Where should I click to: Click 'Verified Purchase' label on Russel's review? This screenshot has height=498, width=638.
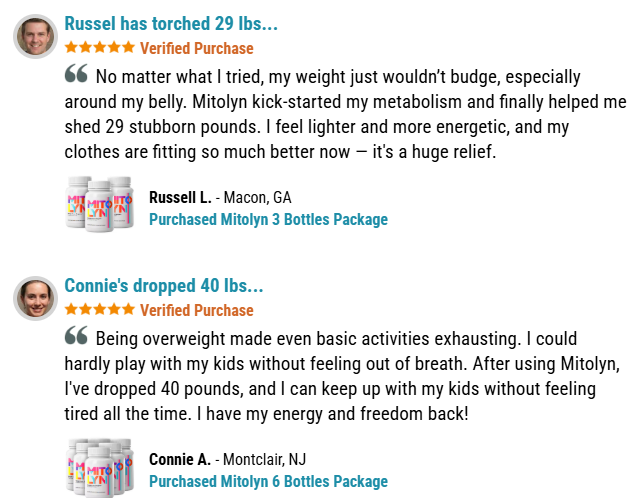coord(197,48)
